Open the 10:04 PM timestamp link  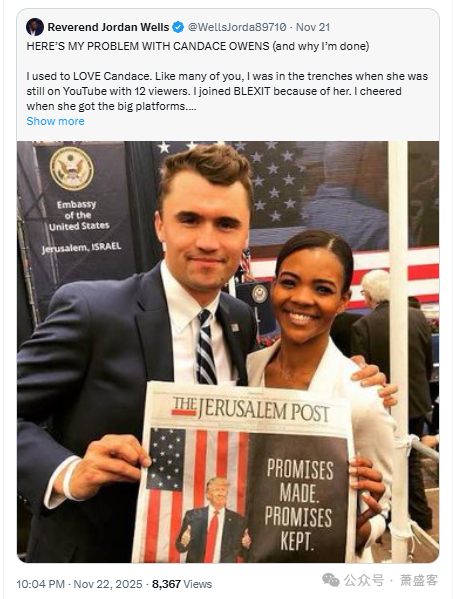coord(40,584)
